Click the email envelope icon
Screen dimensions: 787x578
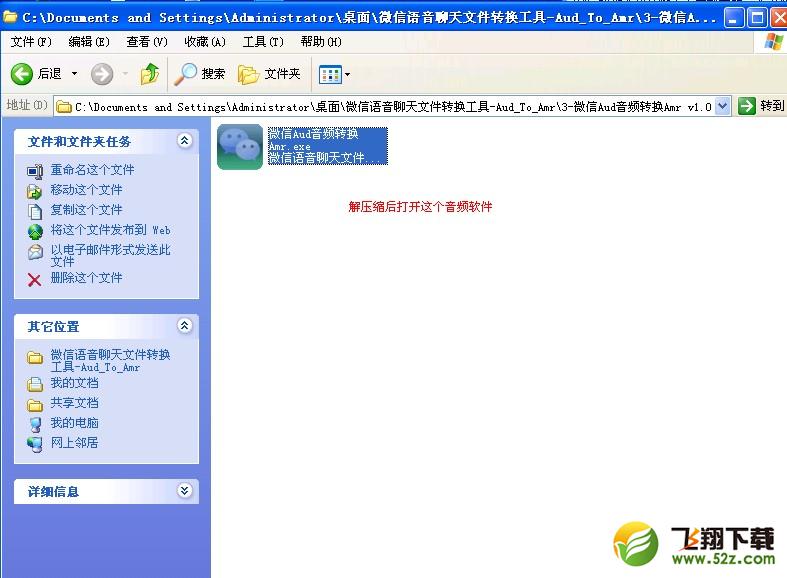pyautogui.click(x=35, y=251)
